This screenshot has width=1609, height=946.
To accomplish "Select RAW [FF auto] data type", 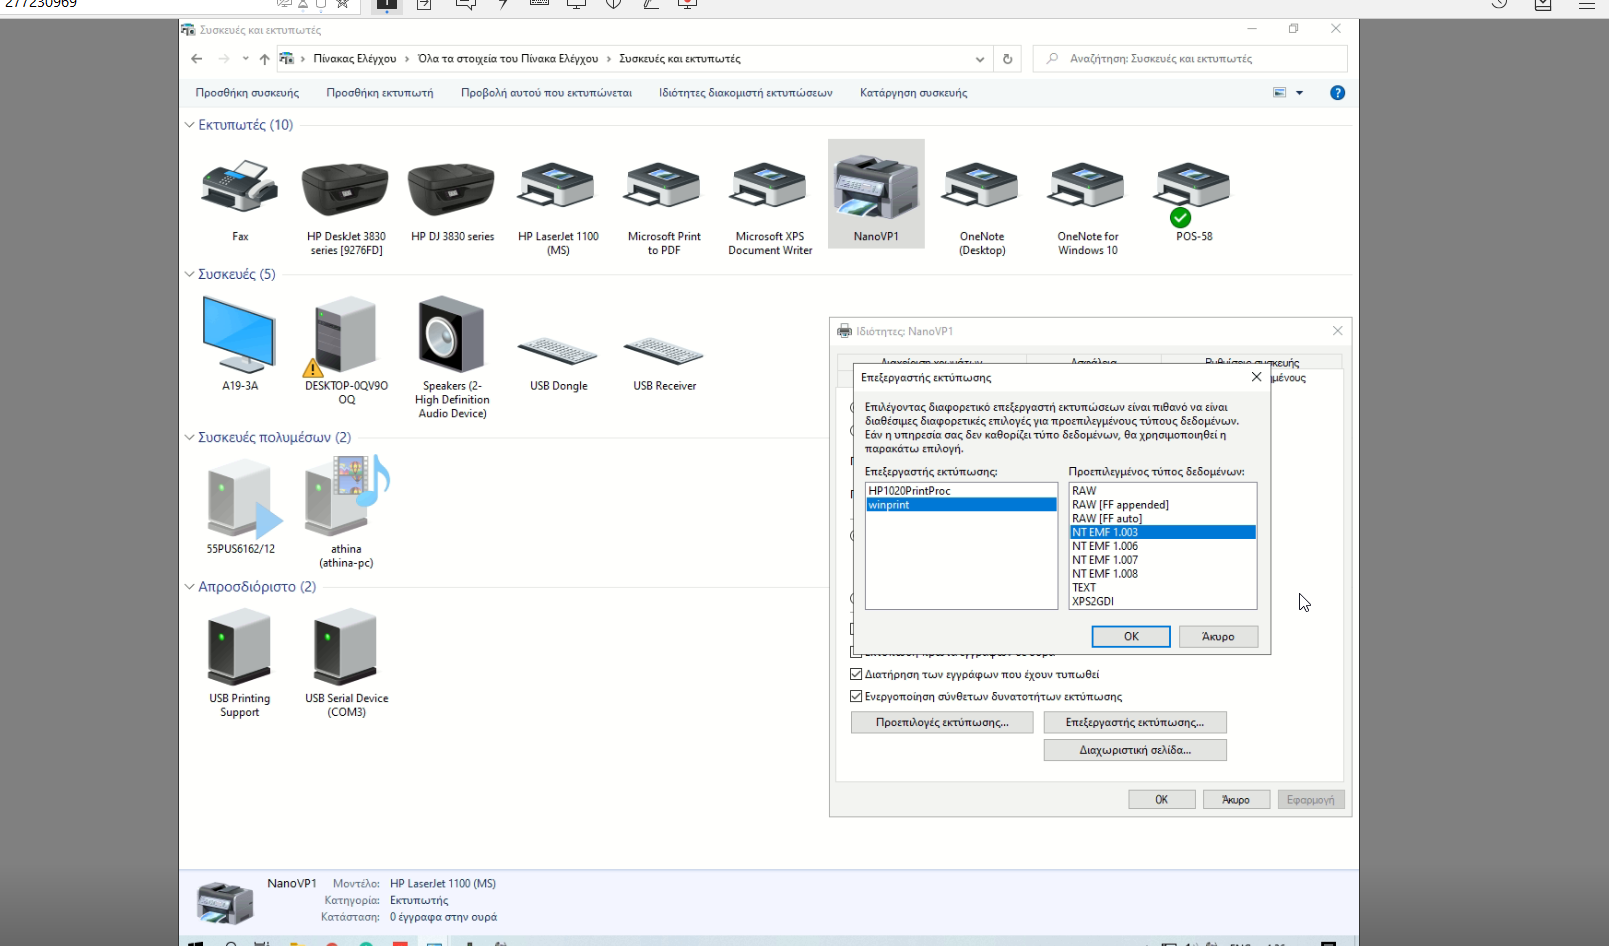I will pyautogui.click(x=1163, y=519).
